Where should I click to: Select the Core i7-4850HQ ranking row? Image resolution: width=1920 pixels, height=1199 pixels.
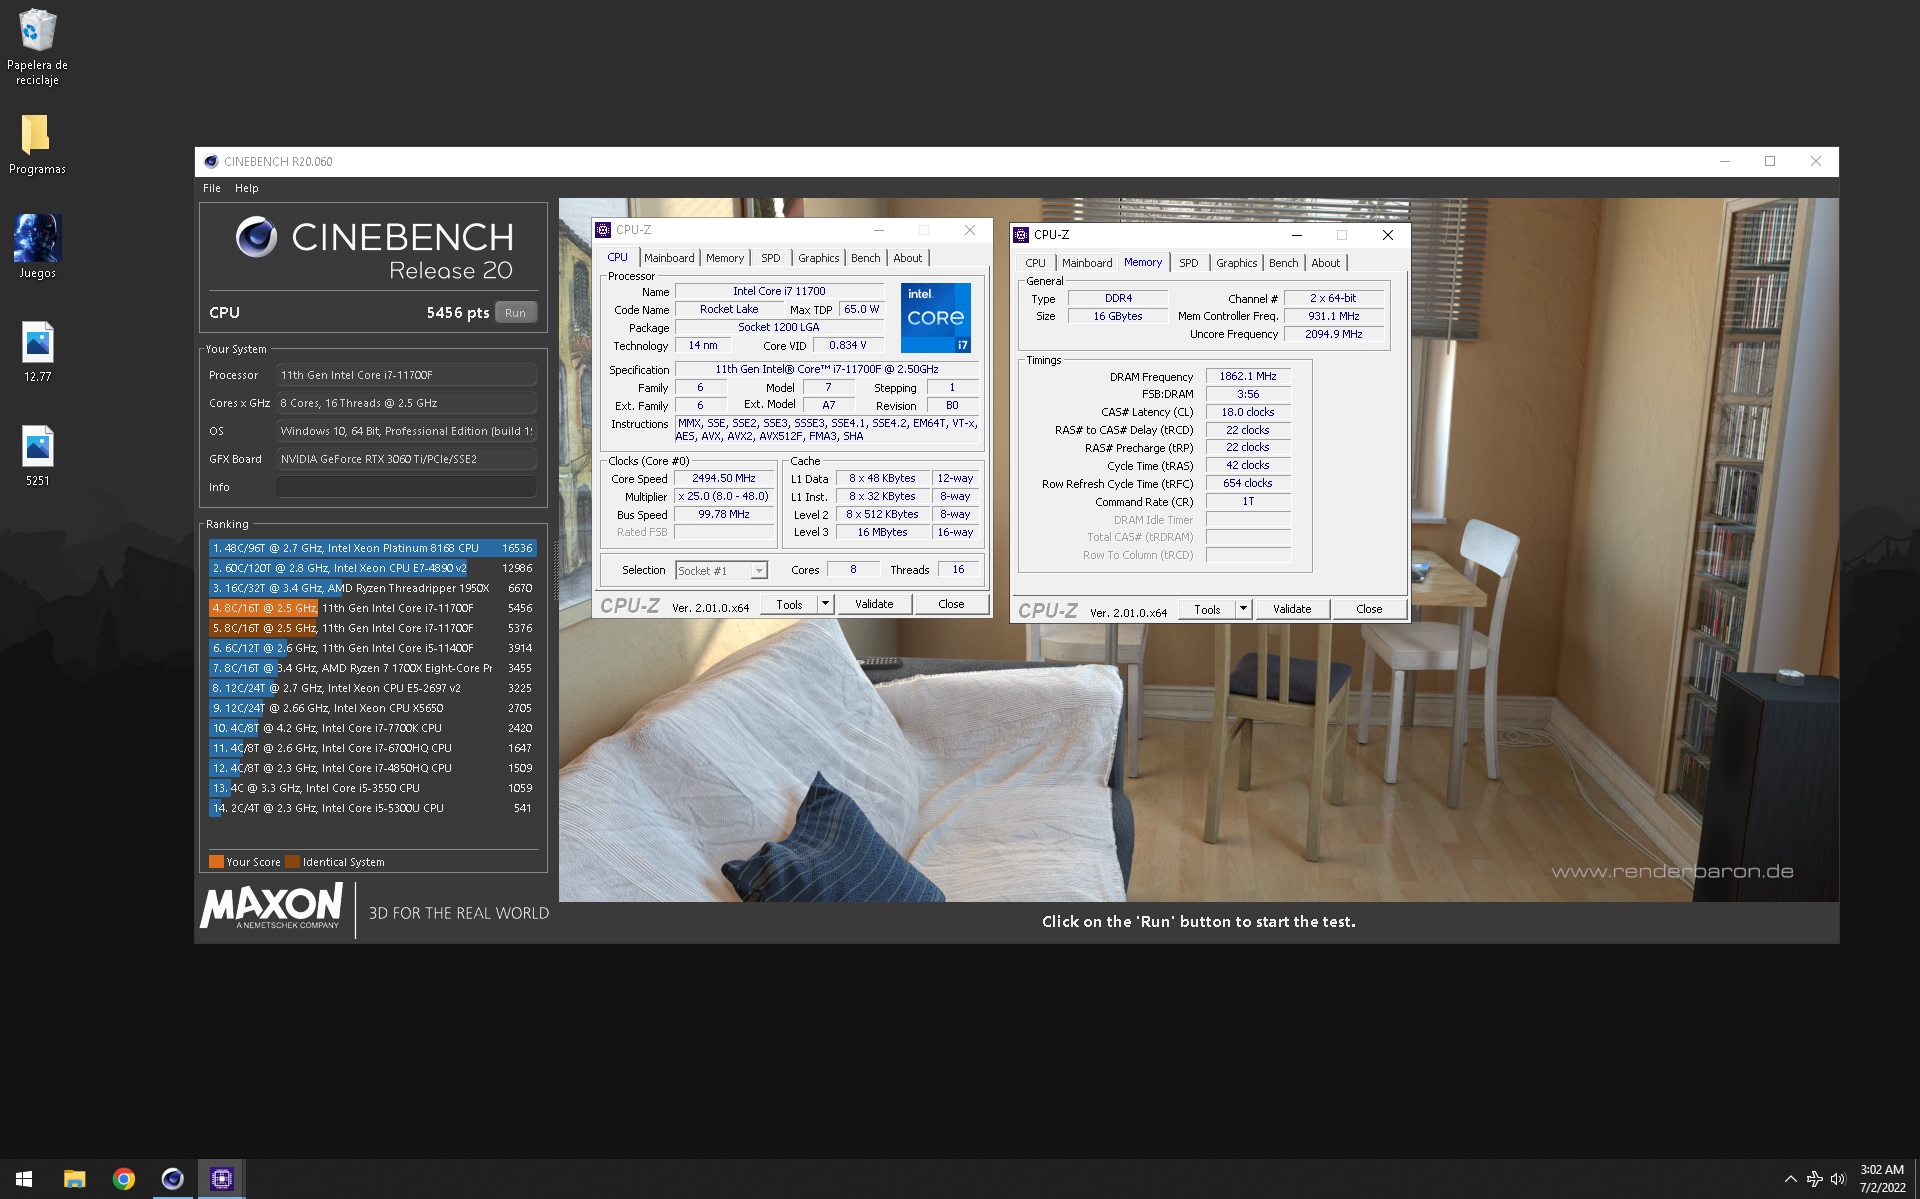(372, 768)
